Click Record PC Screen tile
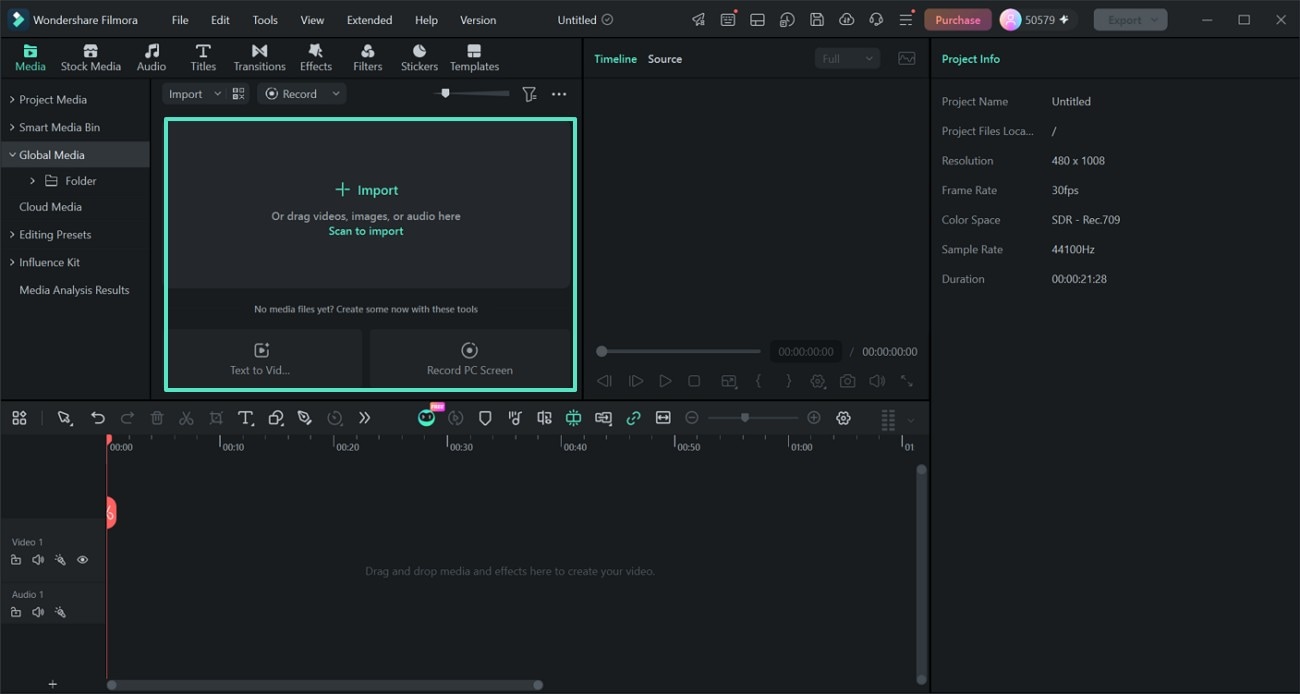The height and width of the screenshot is (694, 1300). 469,359
